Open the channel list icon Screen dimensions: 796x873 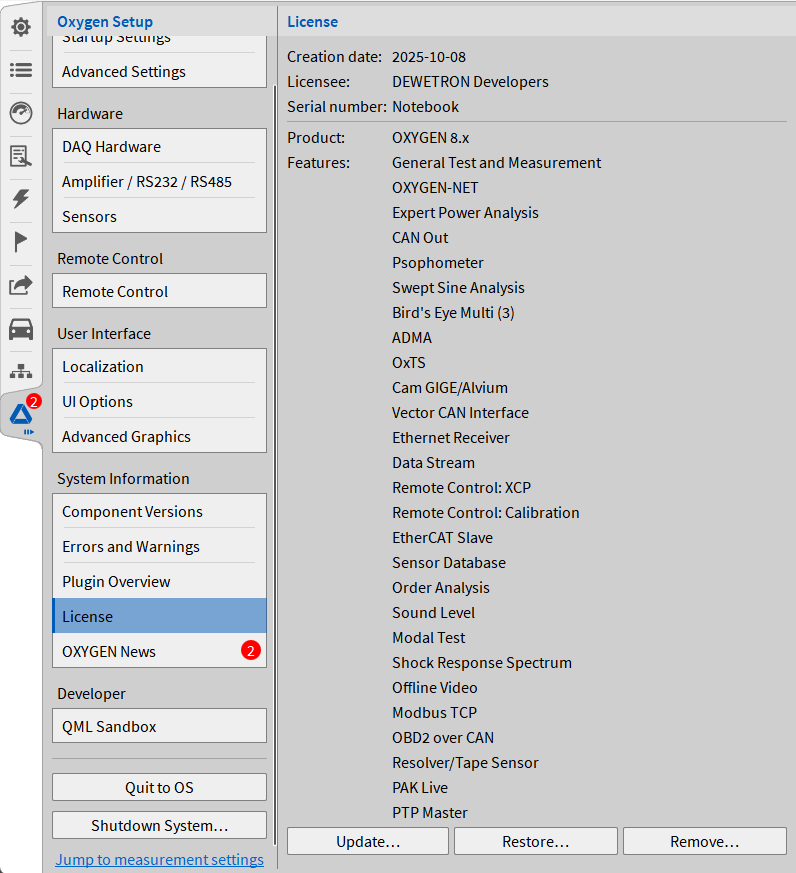(21, 70)
